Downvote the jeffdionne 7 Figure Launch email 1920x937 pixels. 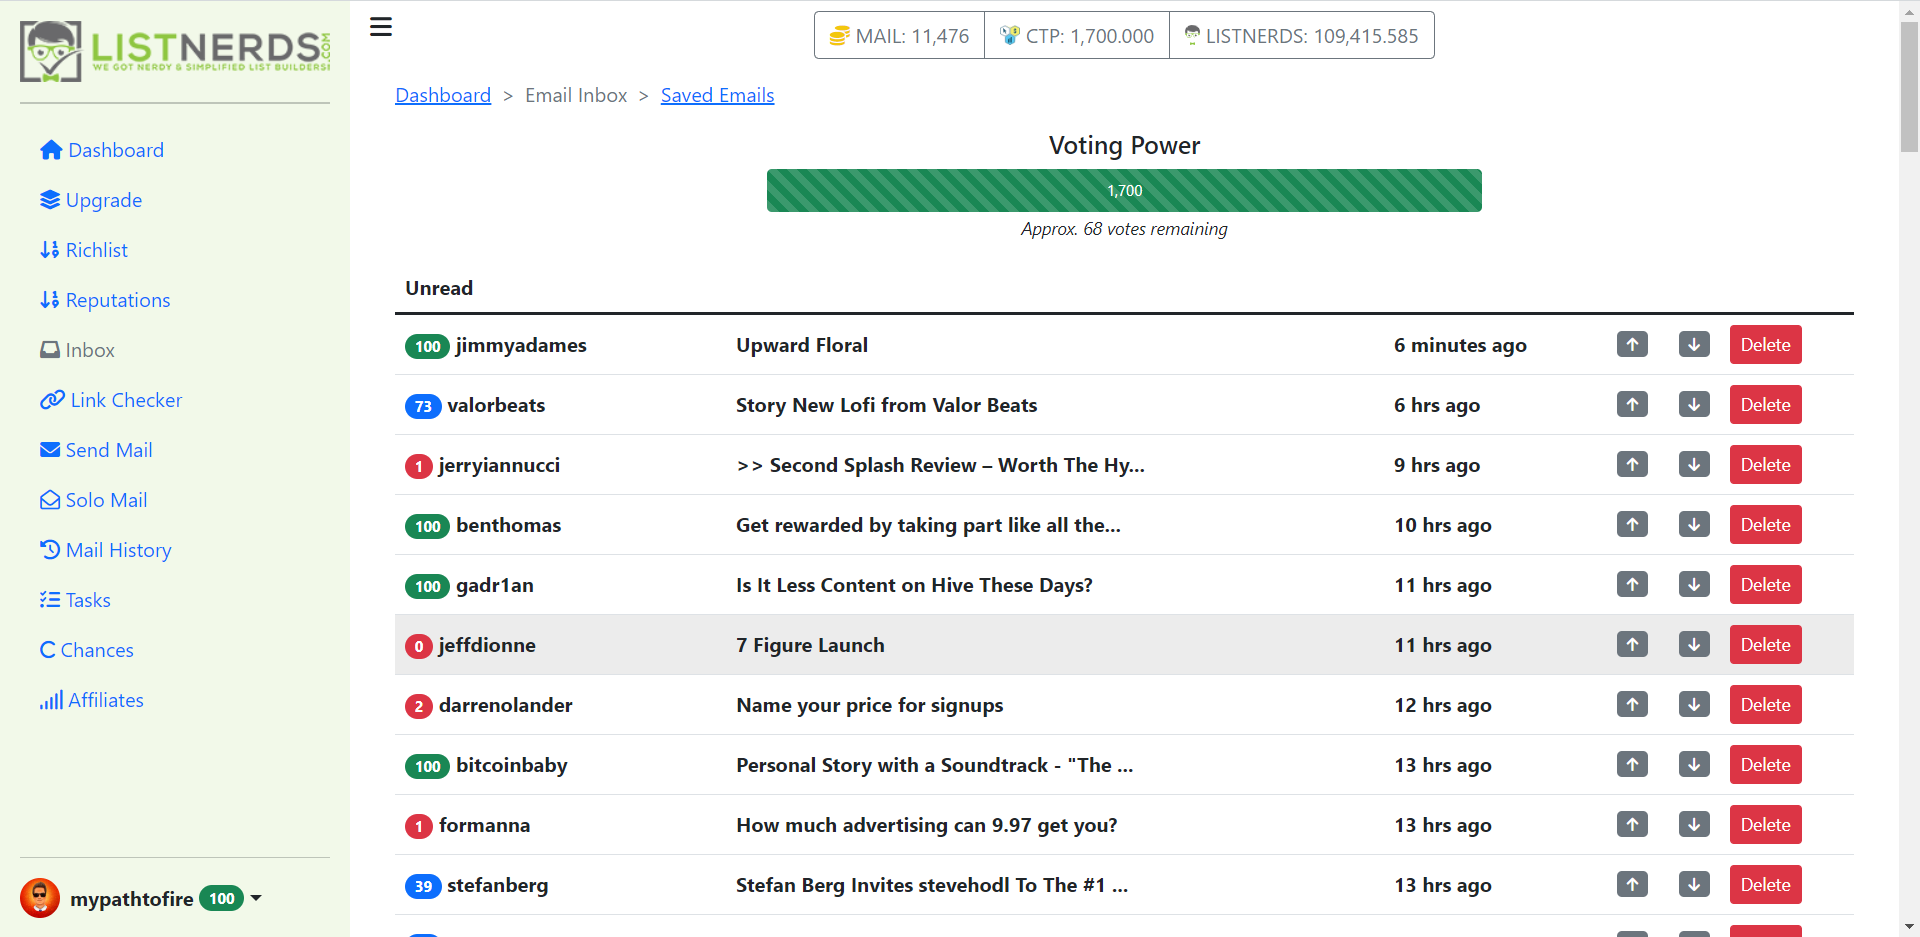tap(1694, 645)
